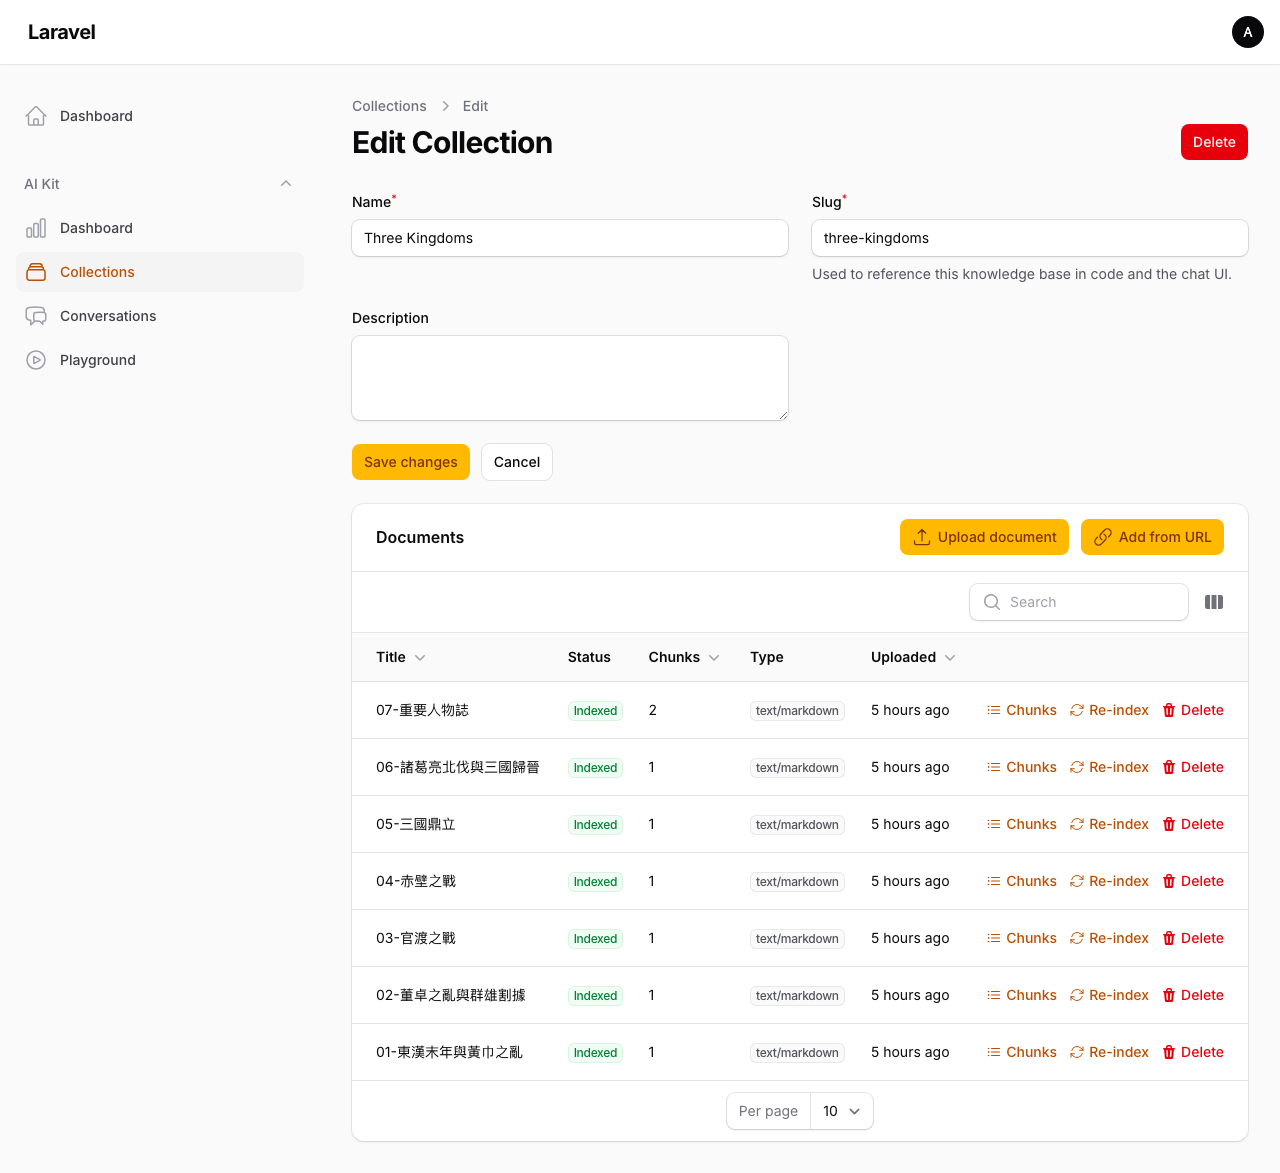1280x1173 pixels.
Task: Click Delete link for 03-官渡之戰
Action: 1193,938
